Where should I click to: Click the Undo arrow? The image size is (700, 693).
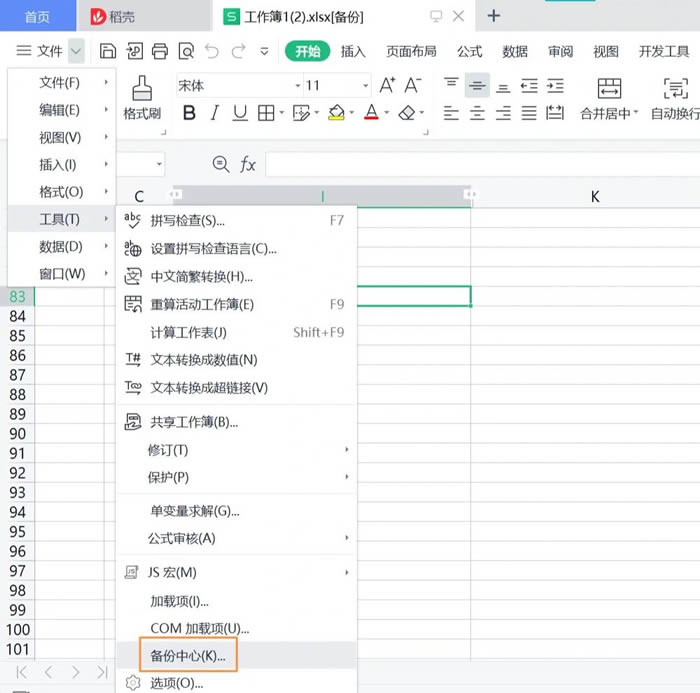point(212,51)
